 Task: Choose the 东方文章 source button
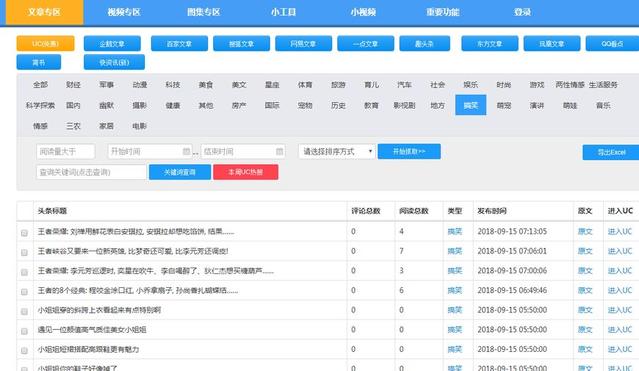(490, 44)
